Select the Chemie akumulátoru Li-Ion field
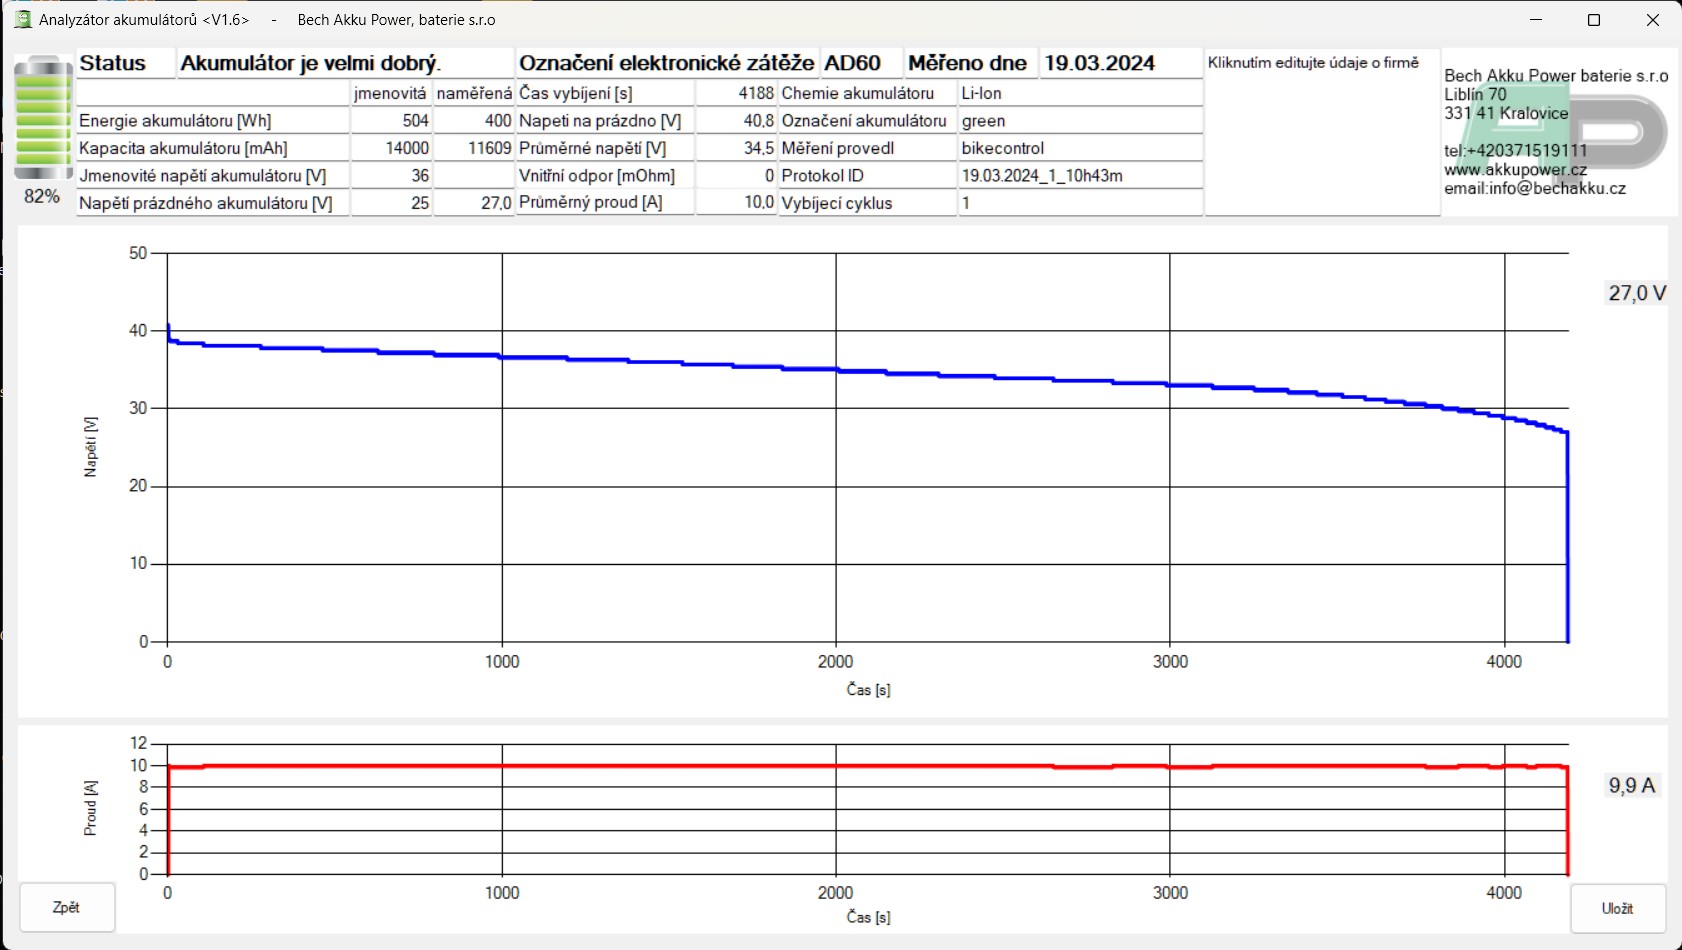The width and height of the screenshot is (1682, 950). tap(1079, 93)
